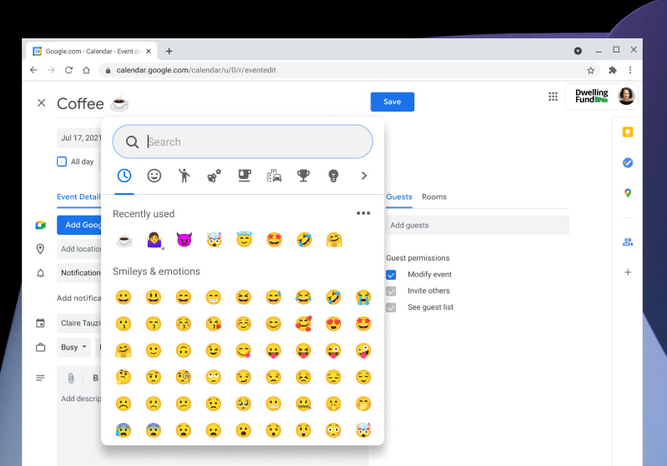Select the loudly crying face emoji
667x466 pixels.
[x=363, y=297]
